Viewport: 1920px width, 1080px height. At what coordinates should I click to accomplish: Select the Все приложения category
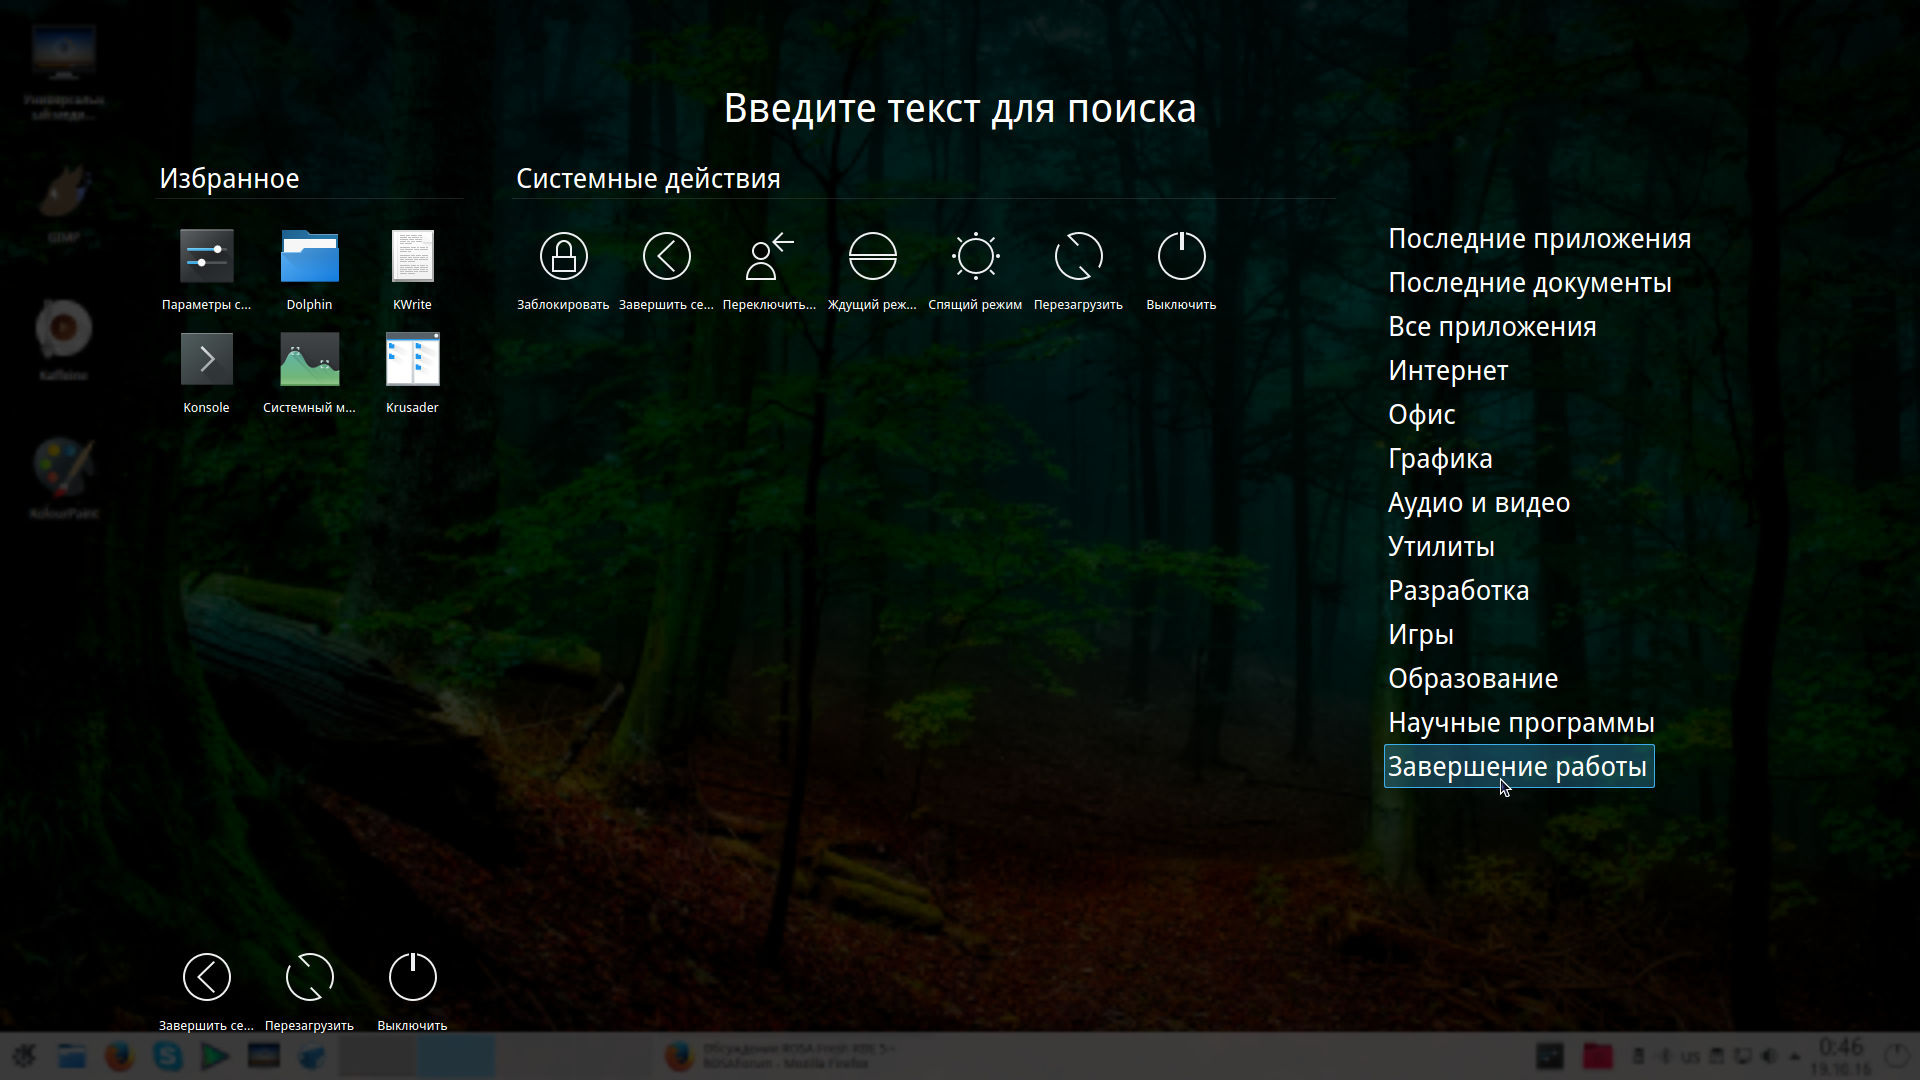(x=1491, y=327)
